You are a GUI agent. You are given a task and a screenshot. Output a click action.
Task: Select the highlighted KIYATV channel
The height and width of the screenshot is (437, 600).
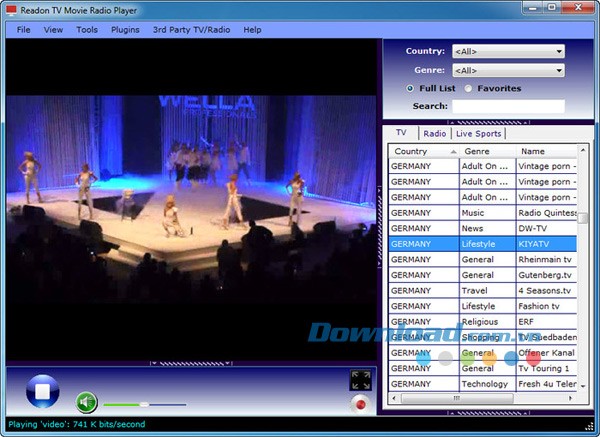[483, 244]
